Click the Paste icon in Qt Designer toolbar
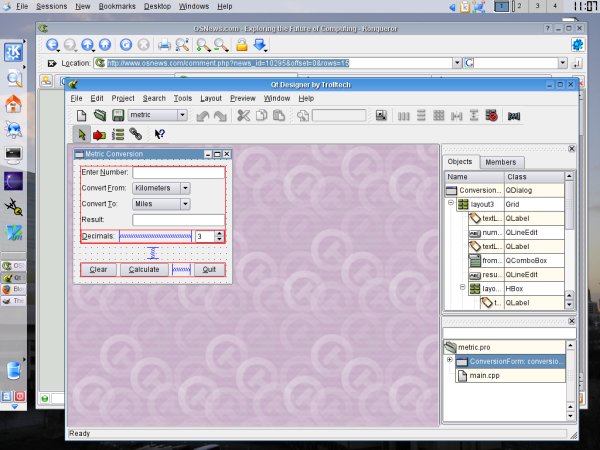 click(x=279, y=115)
